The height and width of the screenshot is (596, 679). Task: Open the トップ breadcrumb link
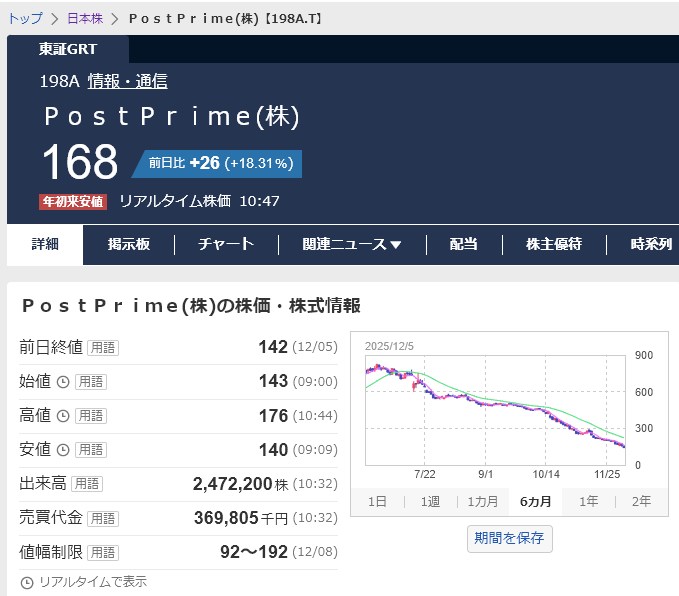pyautogui.click(x=26, y=19)
